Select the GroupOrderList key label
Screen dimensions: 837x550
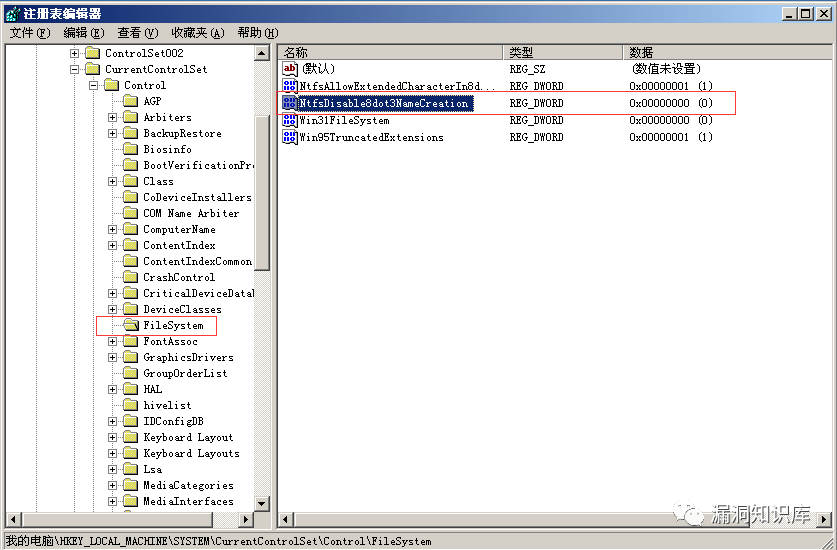pyautogui.click(x=185, y=373)
